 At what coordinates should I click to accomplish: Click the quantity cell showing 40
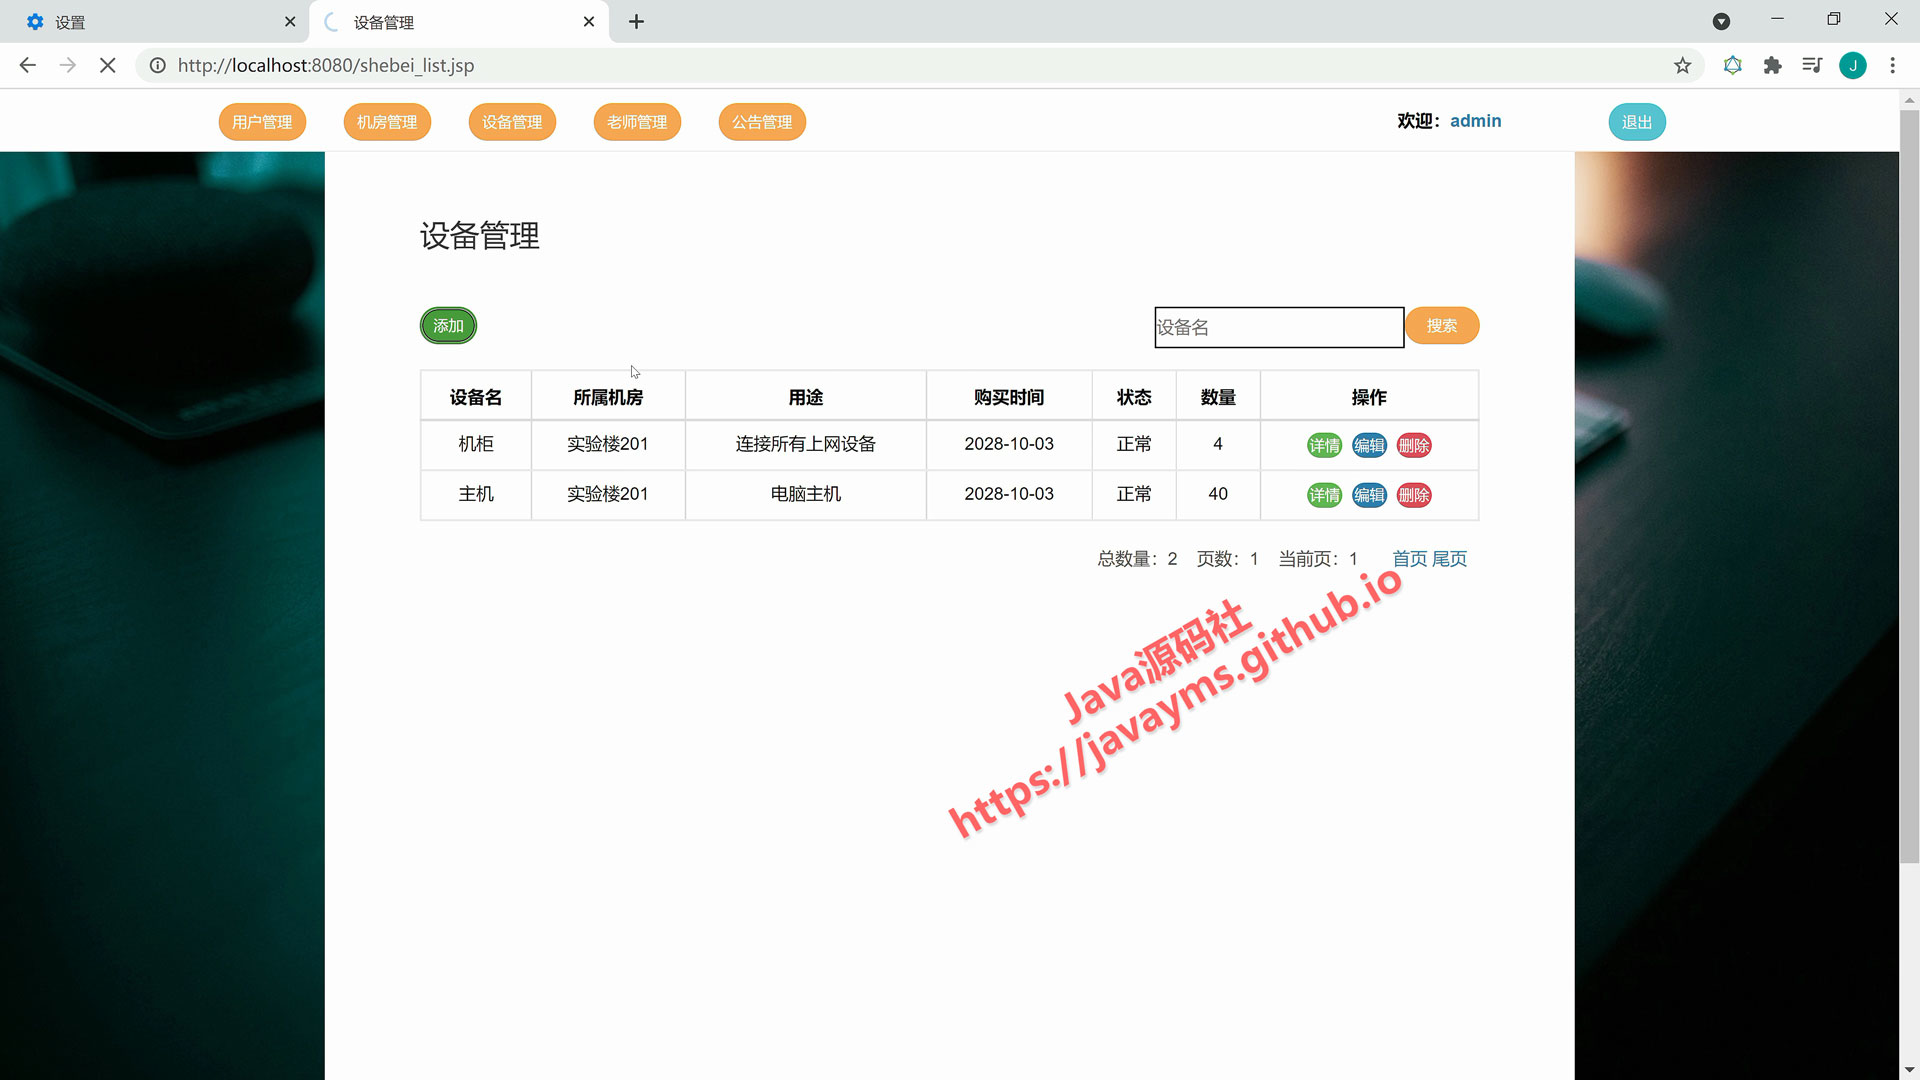pyautogui.click(x=1218, y=494)
